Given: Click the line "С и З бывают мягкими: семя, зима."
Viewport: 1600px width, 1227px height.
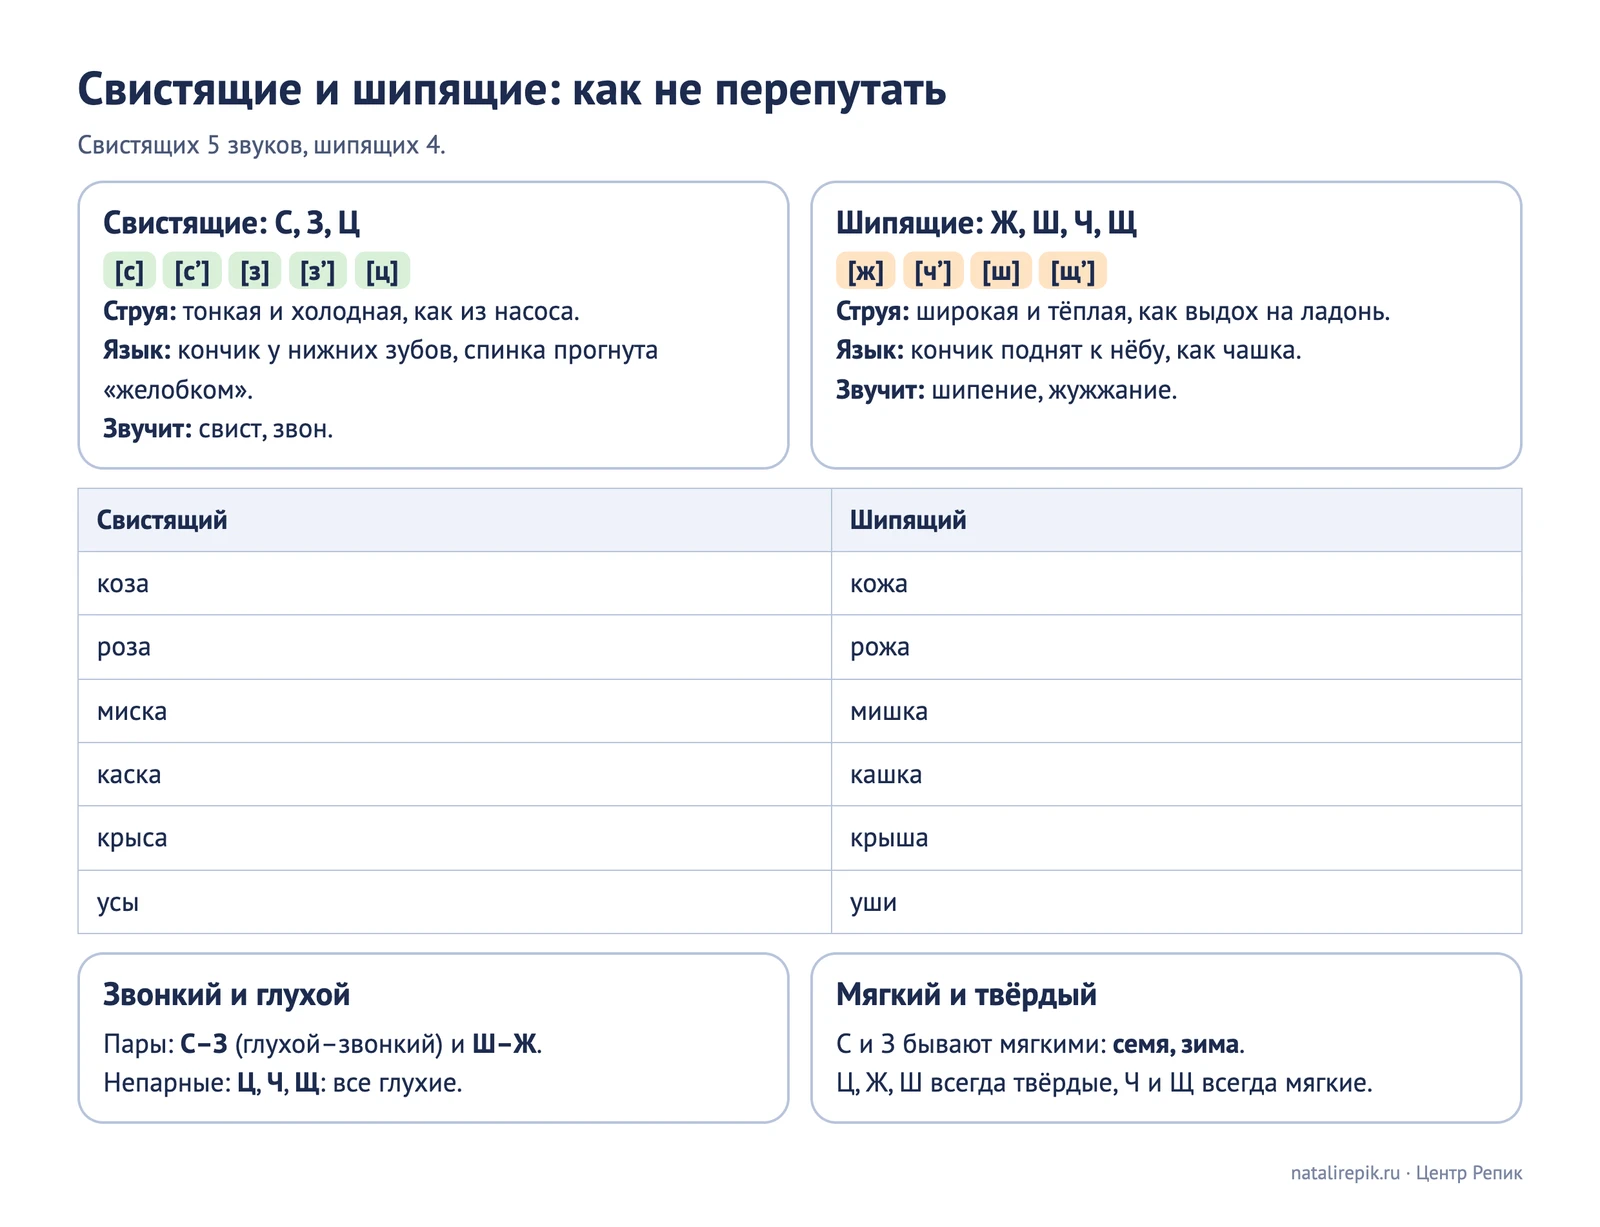Looking at the screenshot, I should [x=1040, y=1045].
